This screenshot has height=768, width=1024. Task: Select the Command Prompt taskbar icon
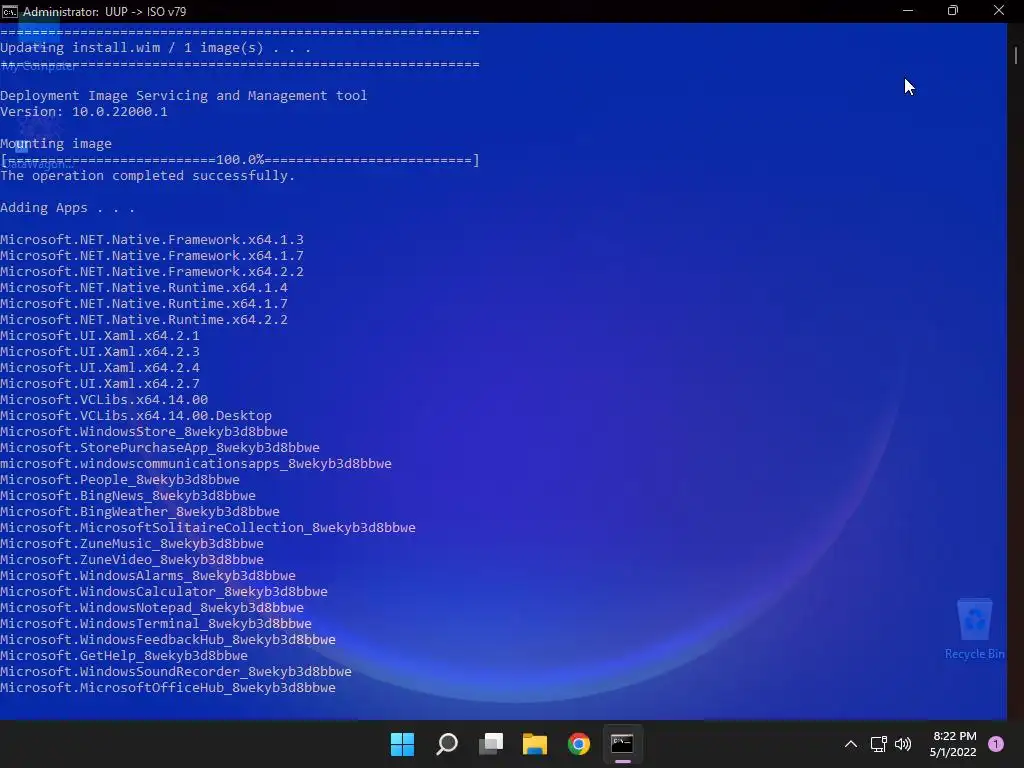tap(622, 744)
